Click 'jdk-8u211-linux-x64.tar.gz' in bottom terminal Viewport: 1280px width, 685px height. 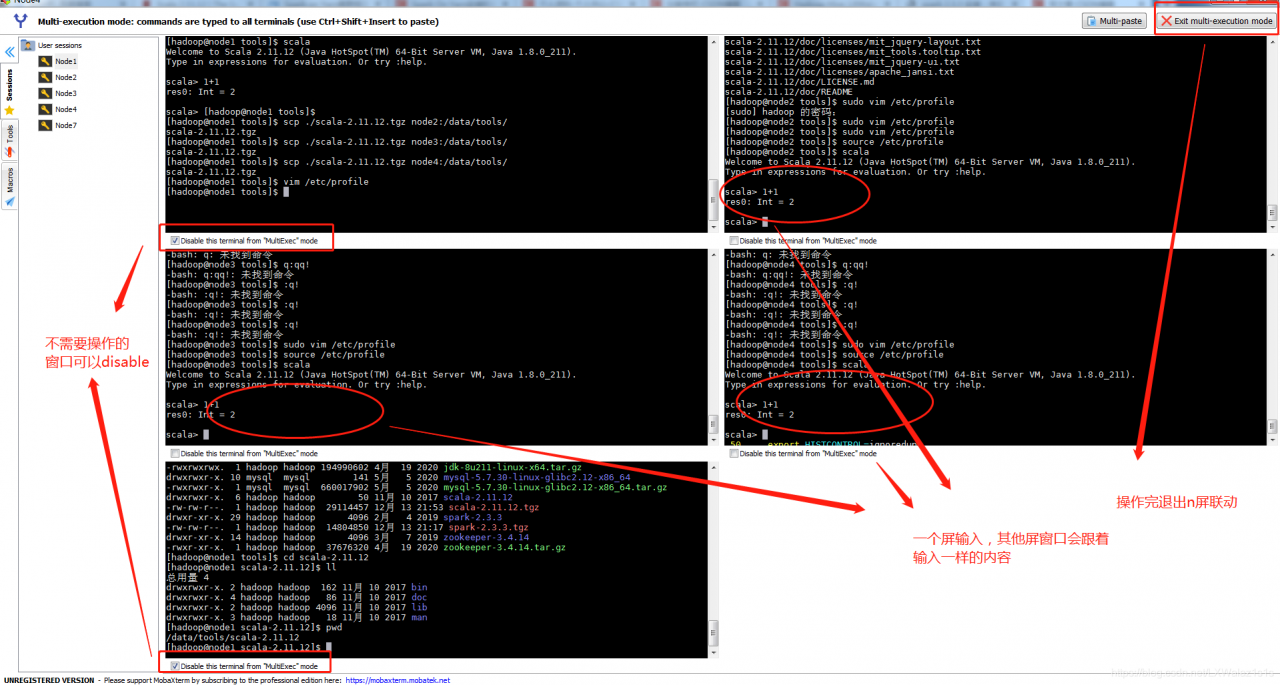click(512, 467)
